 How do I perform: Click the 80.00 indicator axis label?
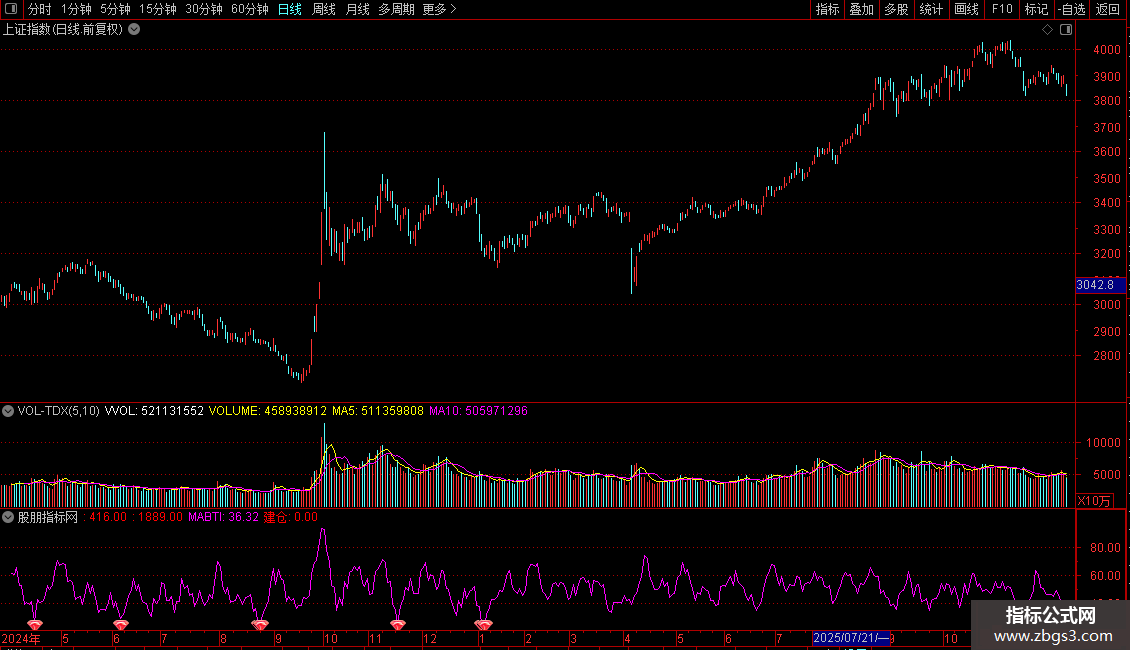1105,548
